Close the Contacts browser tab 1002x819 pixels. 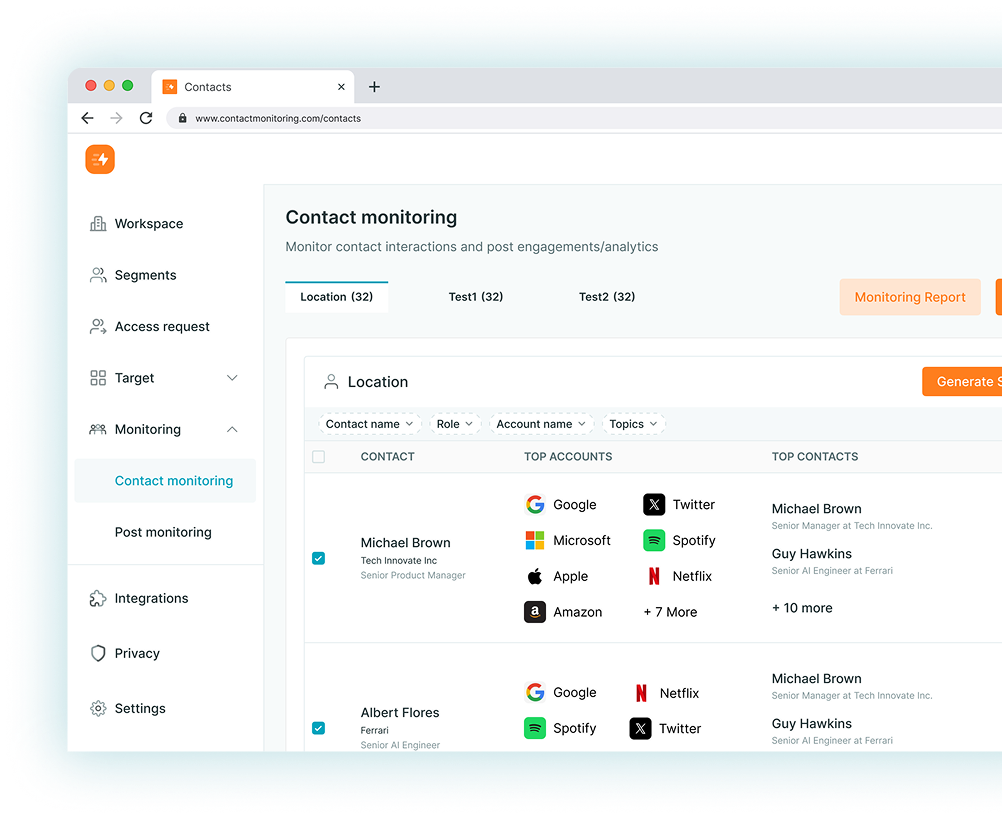click(341, 87)
